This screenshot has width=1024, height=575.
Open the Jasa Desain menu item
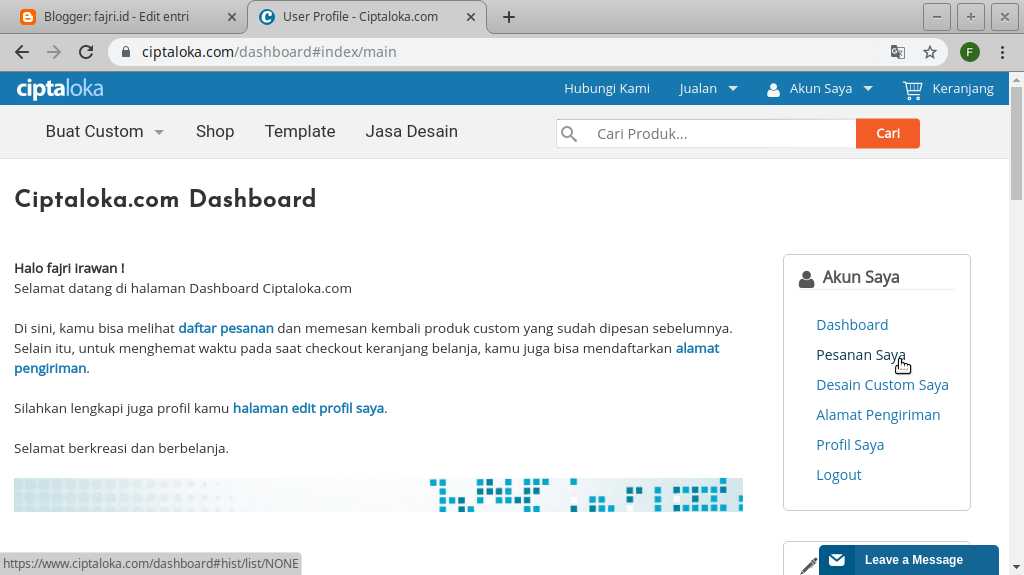click(x=411, y=131)
